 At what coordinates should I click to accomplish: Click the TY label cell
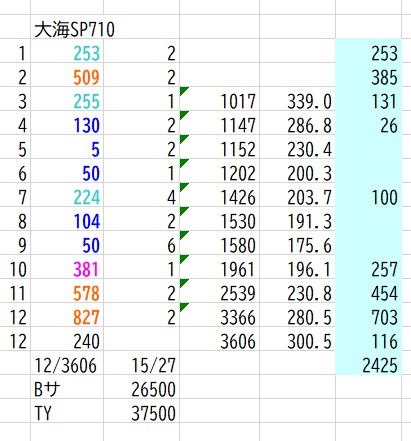[x=67, y=411]
